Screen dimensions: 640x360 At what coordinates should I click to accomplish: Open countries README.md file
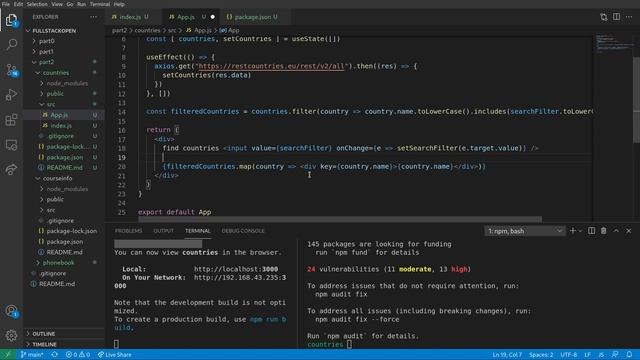point(64,168)
